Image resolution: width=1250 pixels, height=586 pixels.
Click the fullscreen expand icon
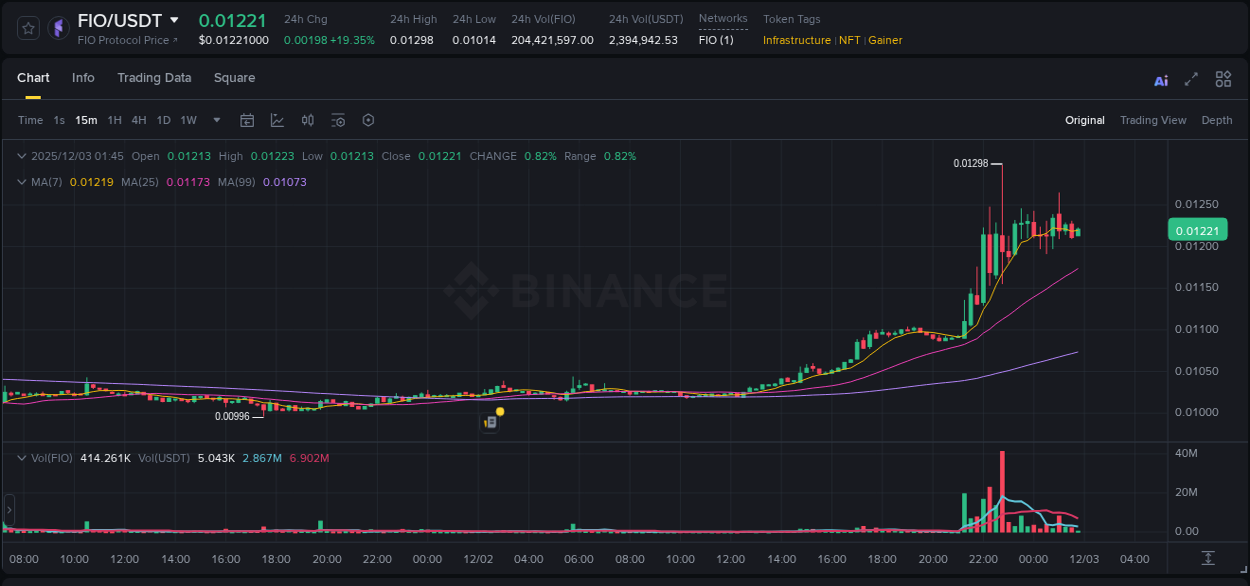pos(1190,79)
